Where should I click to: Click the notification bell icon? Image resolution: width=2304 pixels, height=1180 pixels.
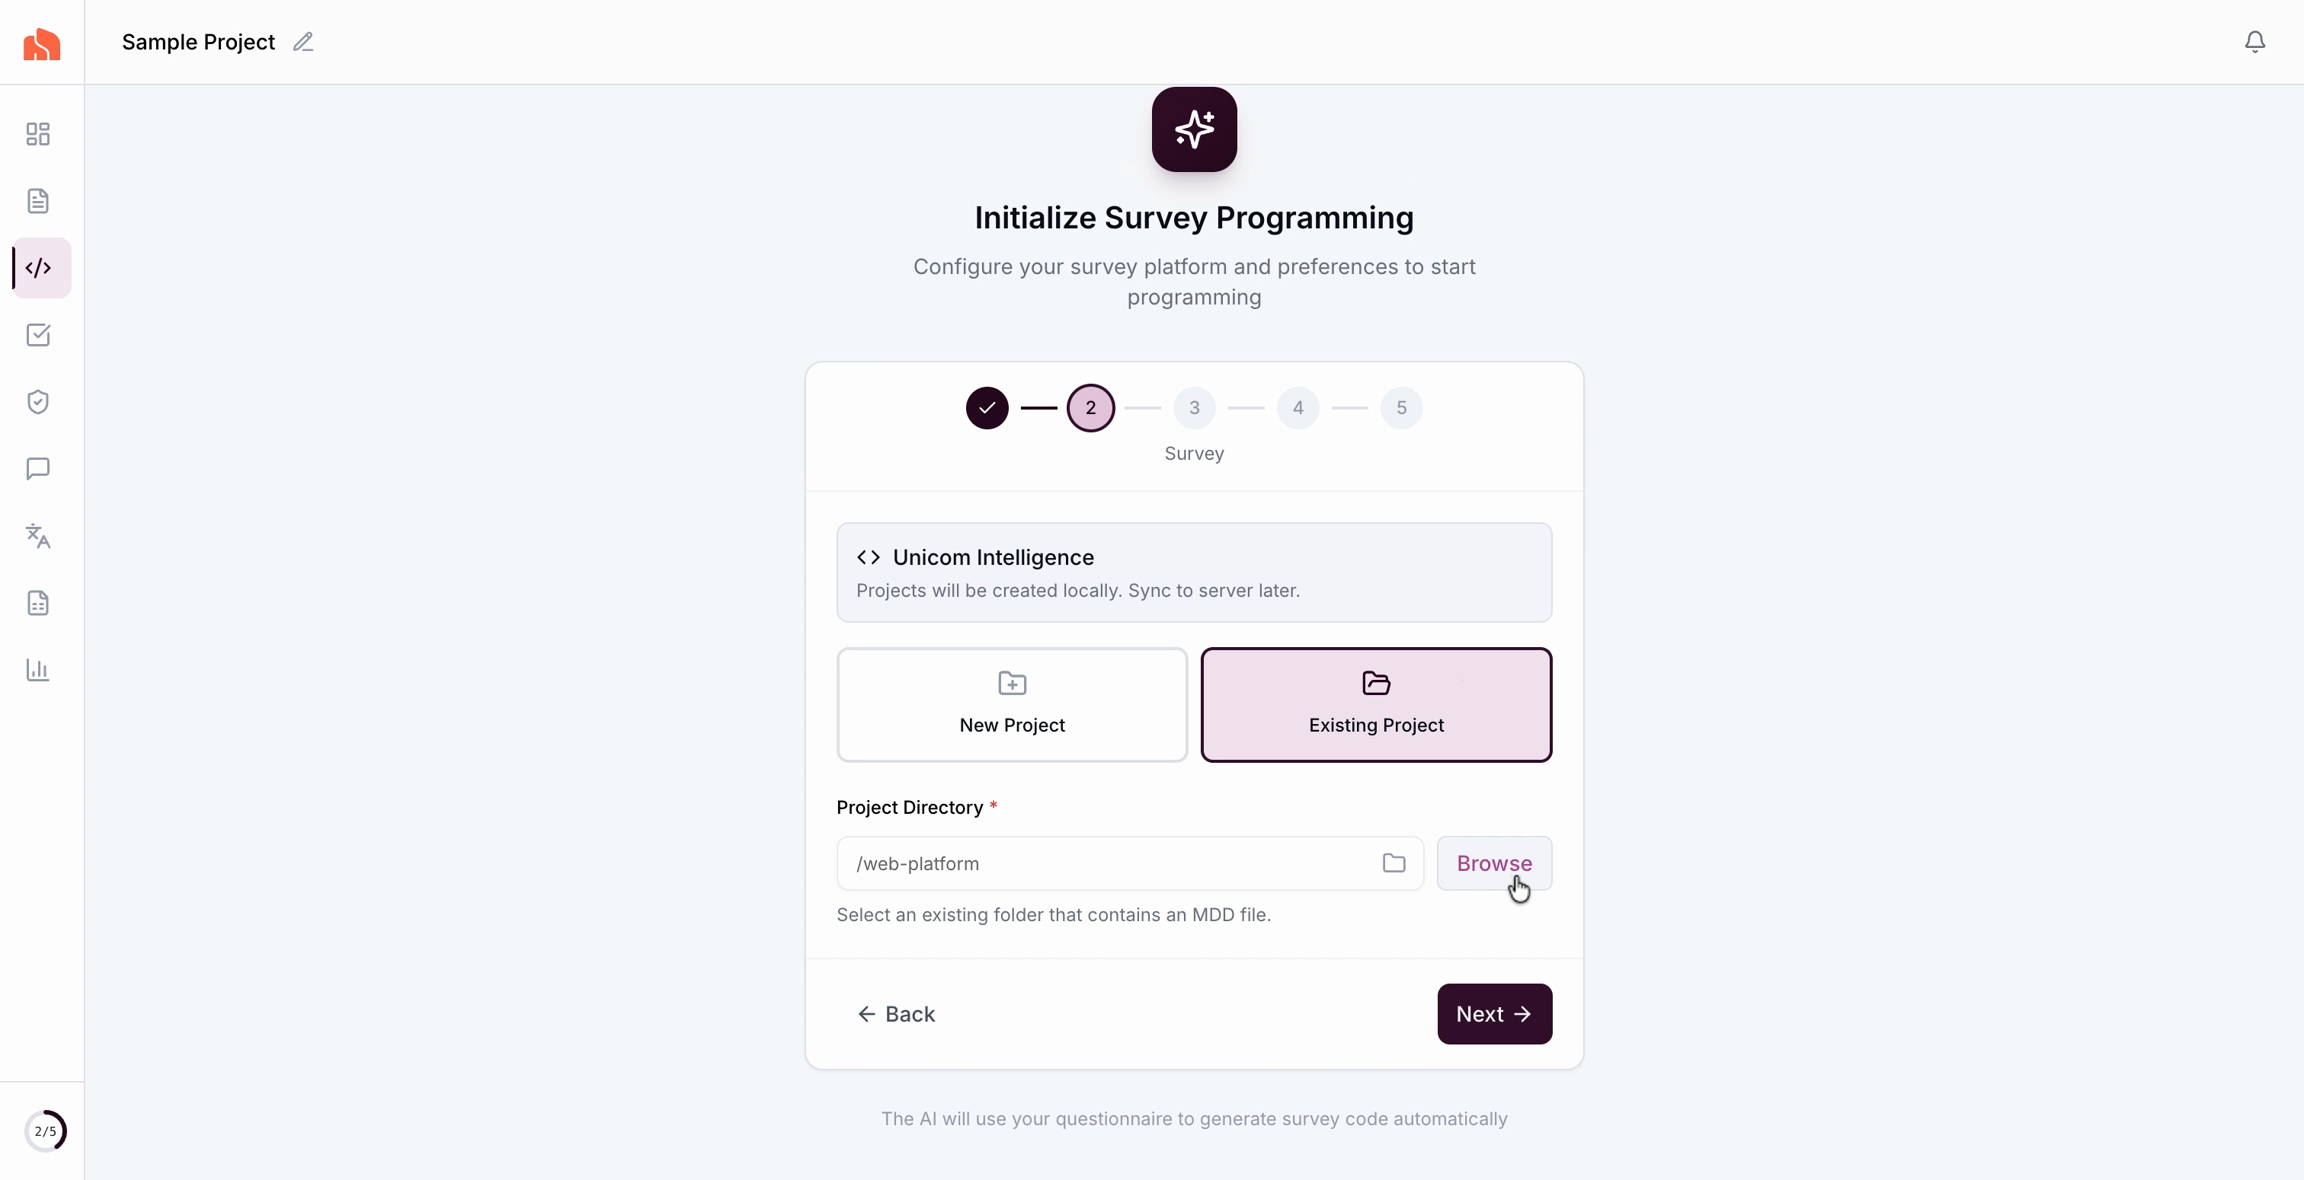point(2254,42)
